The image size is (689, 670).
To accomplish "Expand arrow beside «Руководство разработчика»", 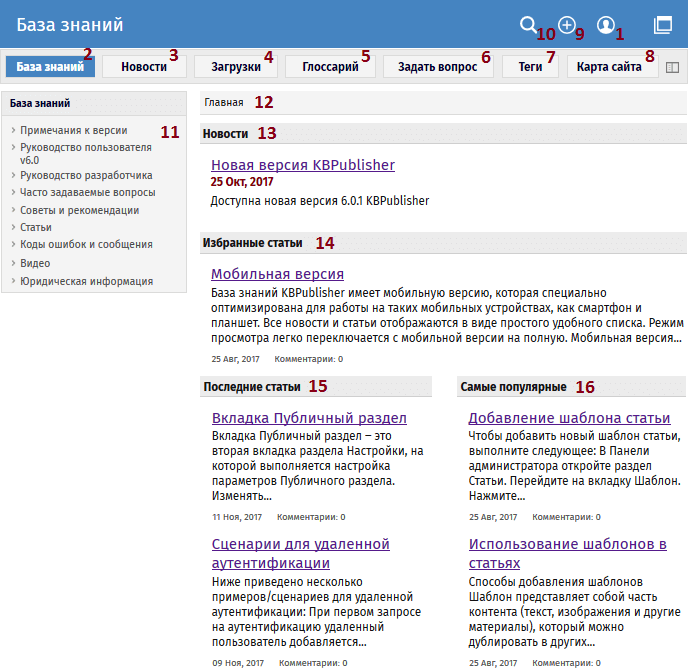I will click(13, 175).
